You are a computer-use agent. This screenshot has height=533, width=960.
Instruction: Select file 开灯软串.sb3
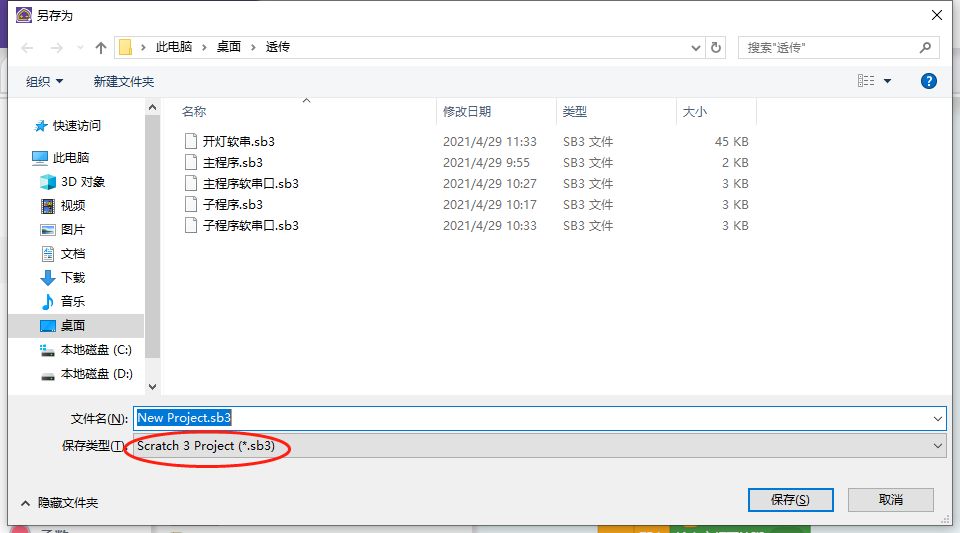(238, 142)
